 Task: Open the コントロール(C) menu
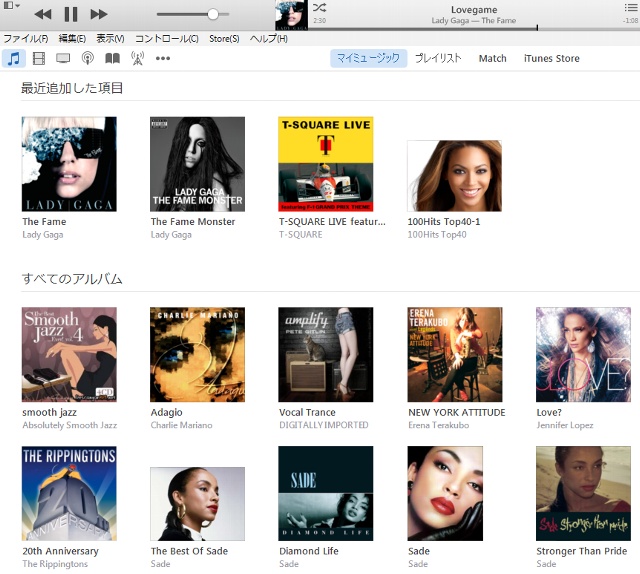(x=167, y=39)
